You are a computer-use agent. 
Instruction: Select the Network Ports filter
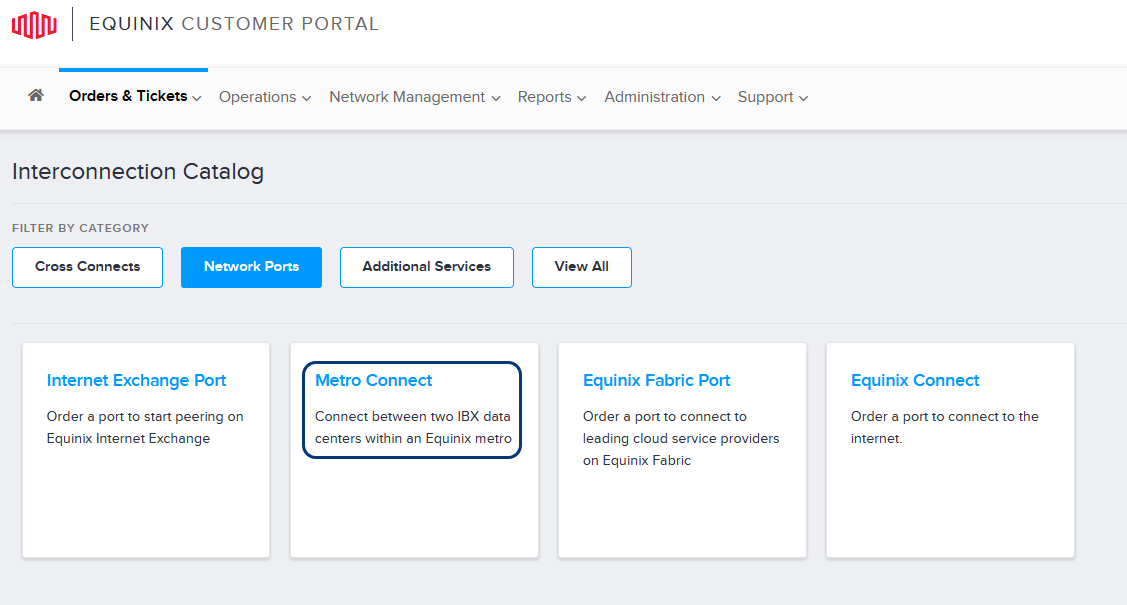coord(252,267)
